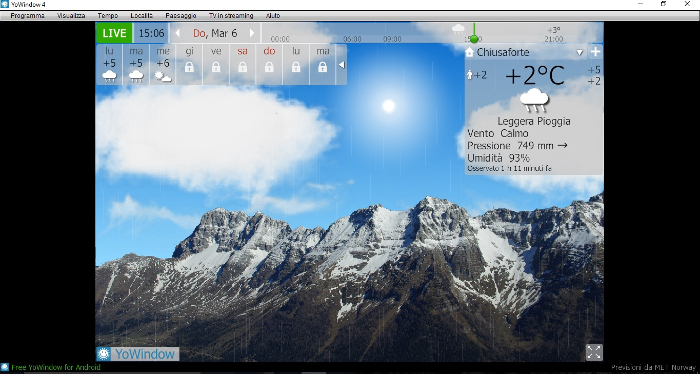700x374 pixels.
Task: Collapse the forecast days strip arrow
Action: 342,65
